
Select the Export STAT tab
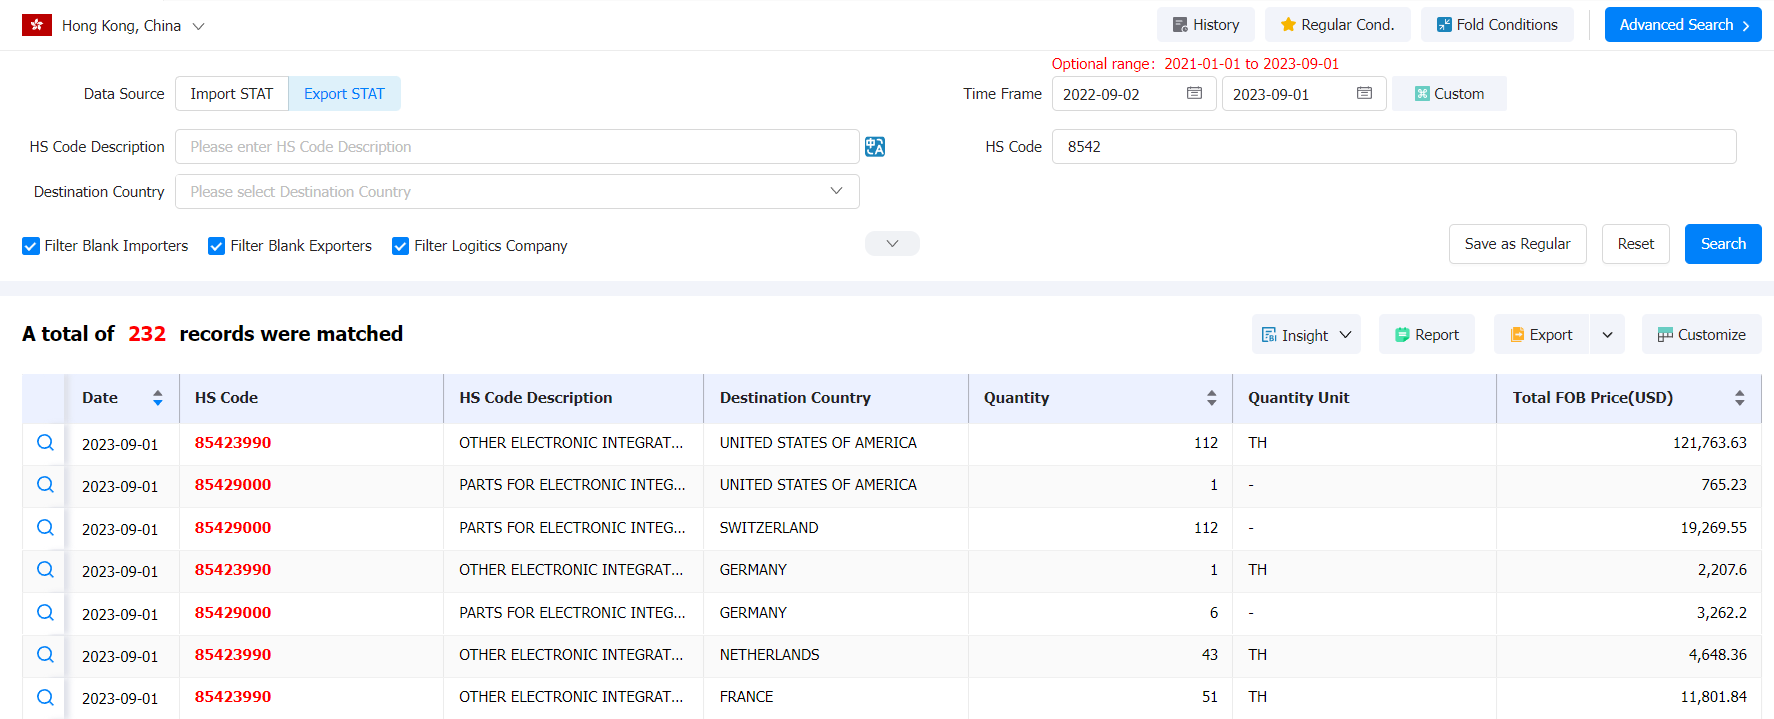tap(344, 94)
